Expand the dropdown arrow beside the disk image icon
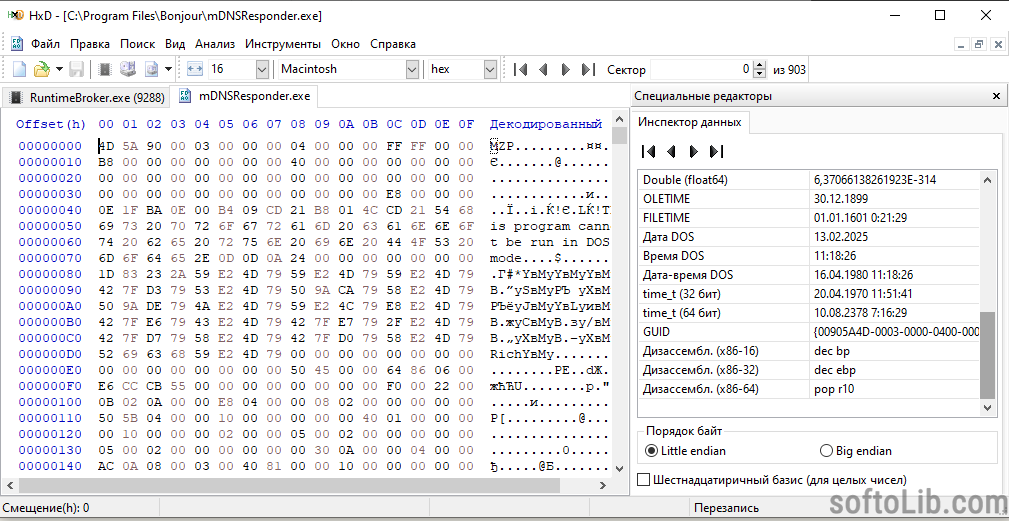The width and height of the screenshot is (1009, 521). 169,69
